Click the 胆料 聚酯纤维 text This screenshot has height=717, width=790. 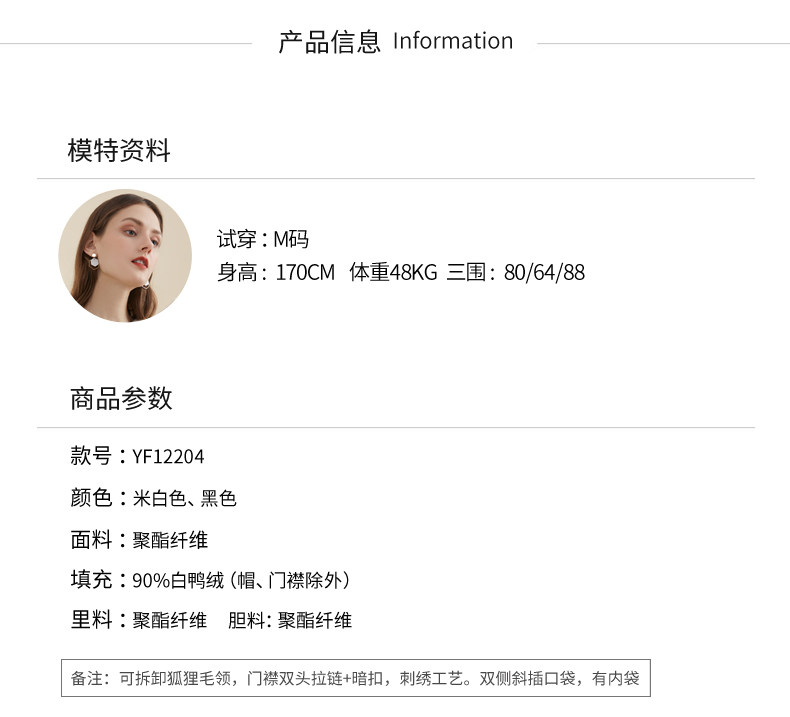pyautogui.click(x=290, y=620)
